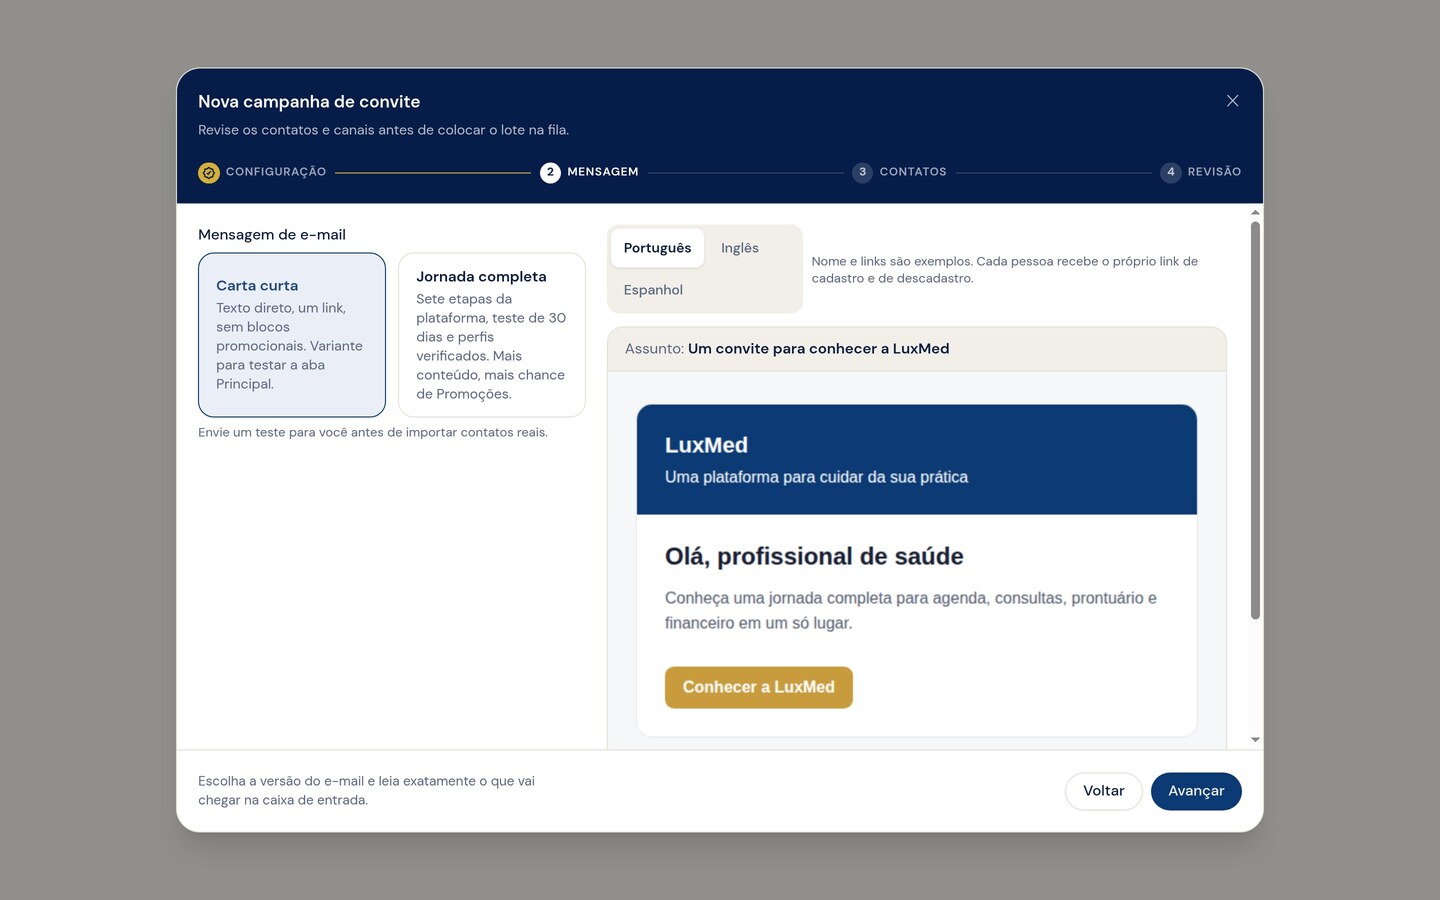
Task: Click the 'Nova campanha de convite' dialog title
Action: pyautogui.click(x=309, y=102)
